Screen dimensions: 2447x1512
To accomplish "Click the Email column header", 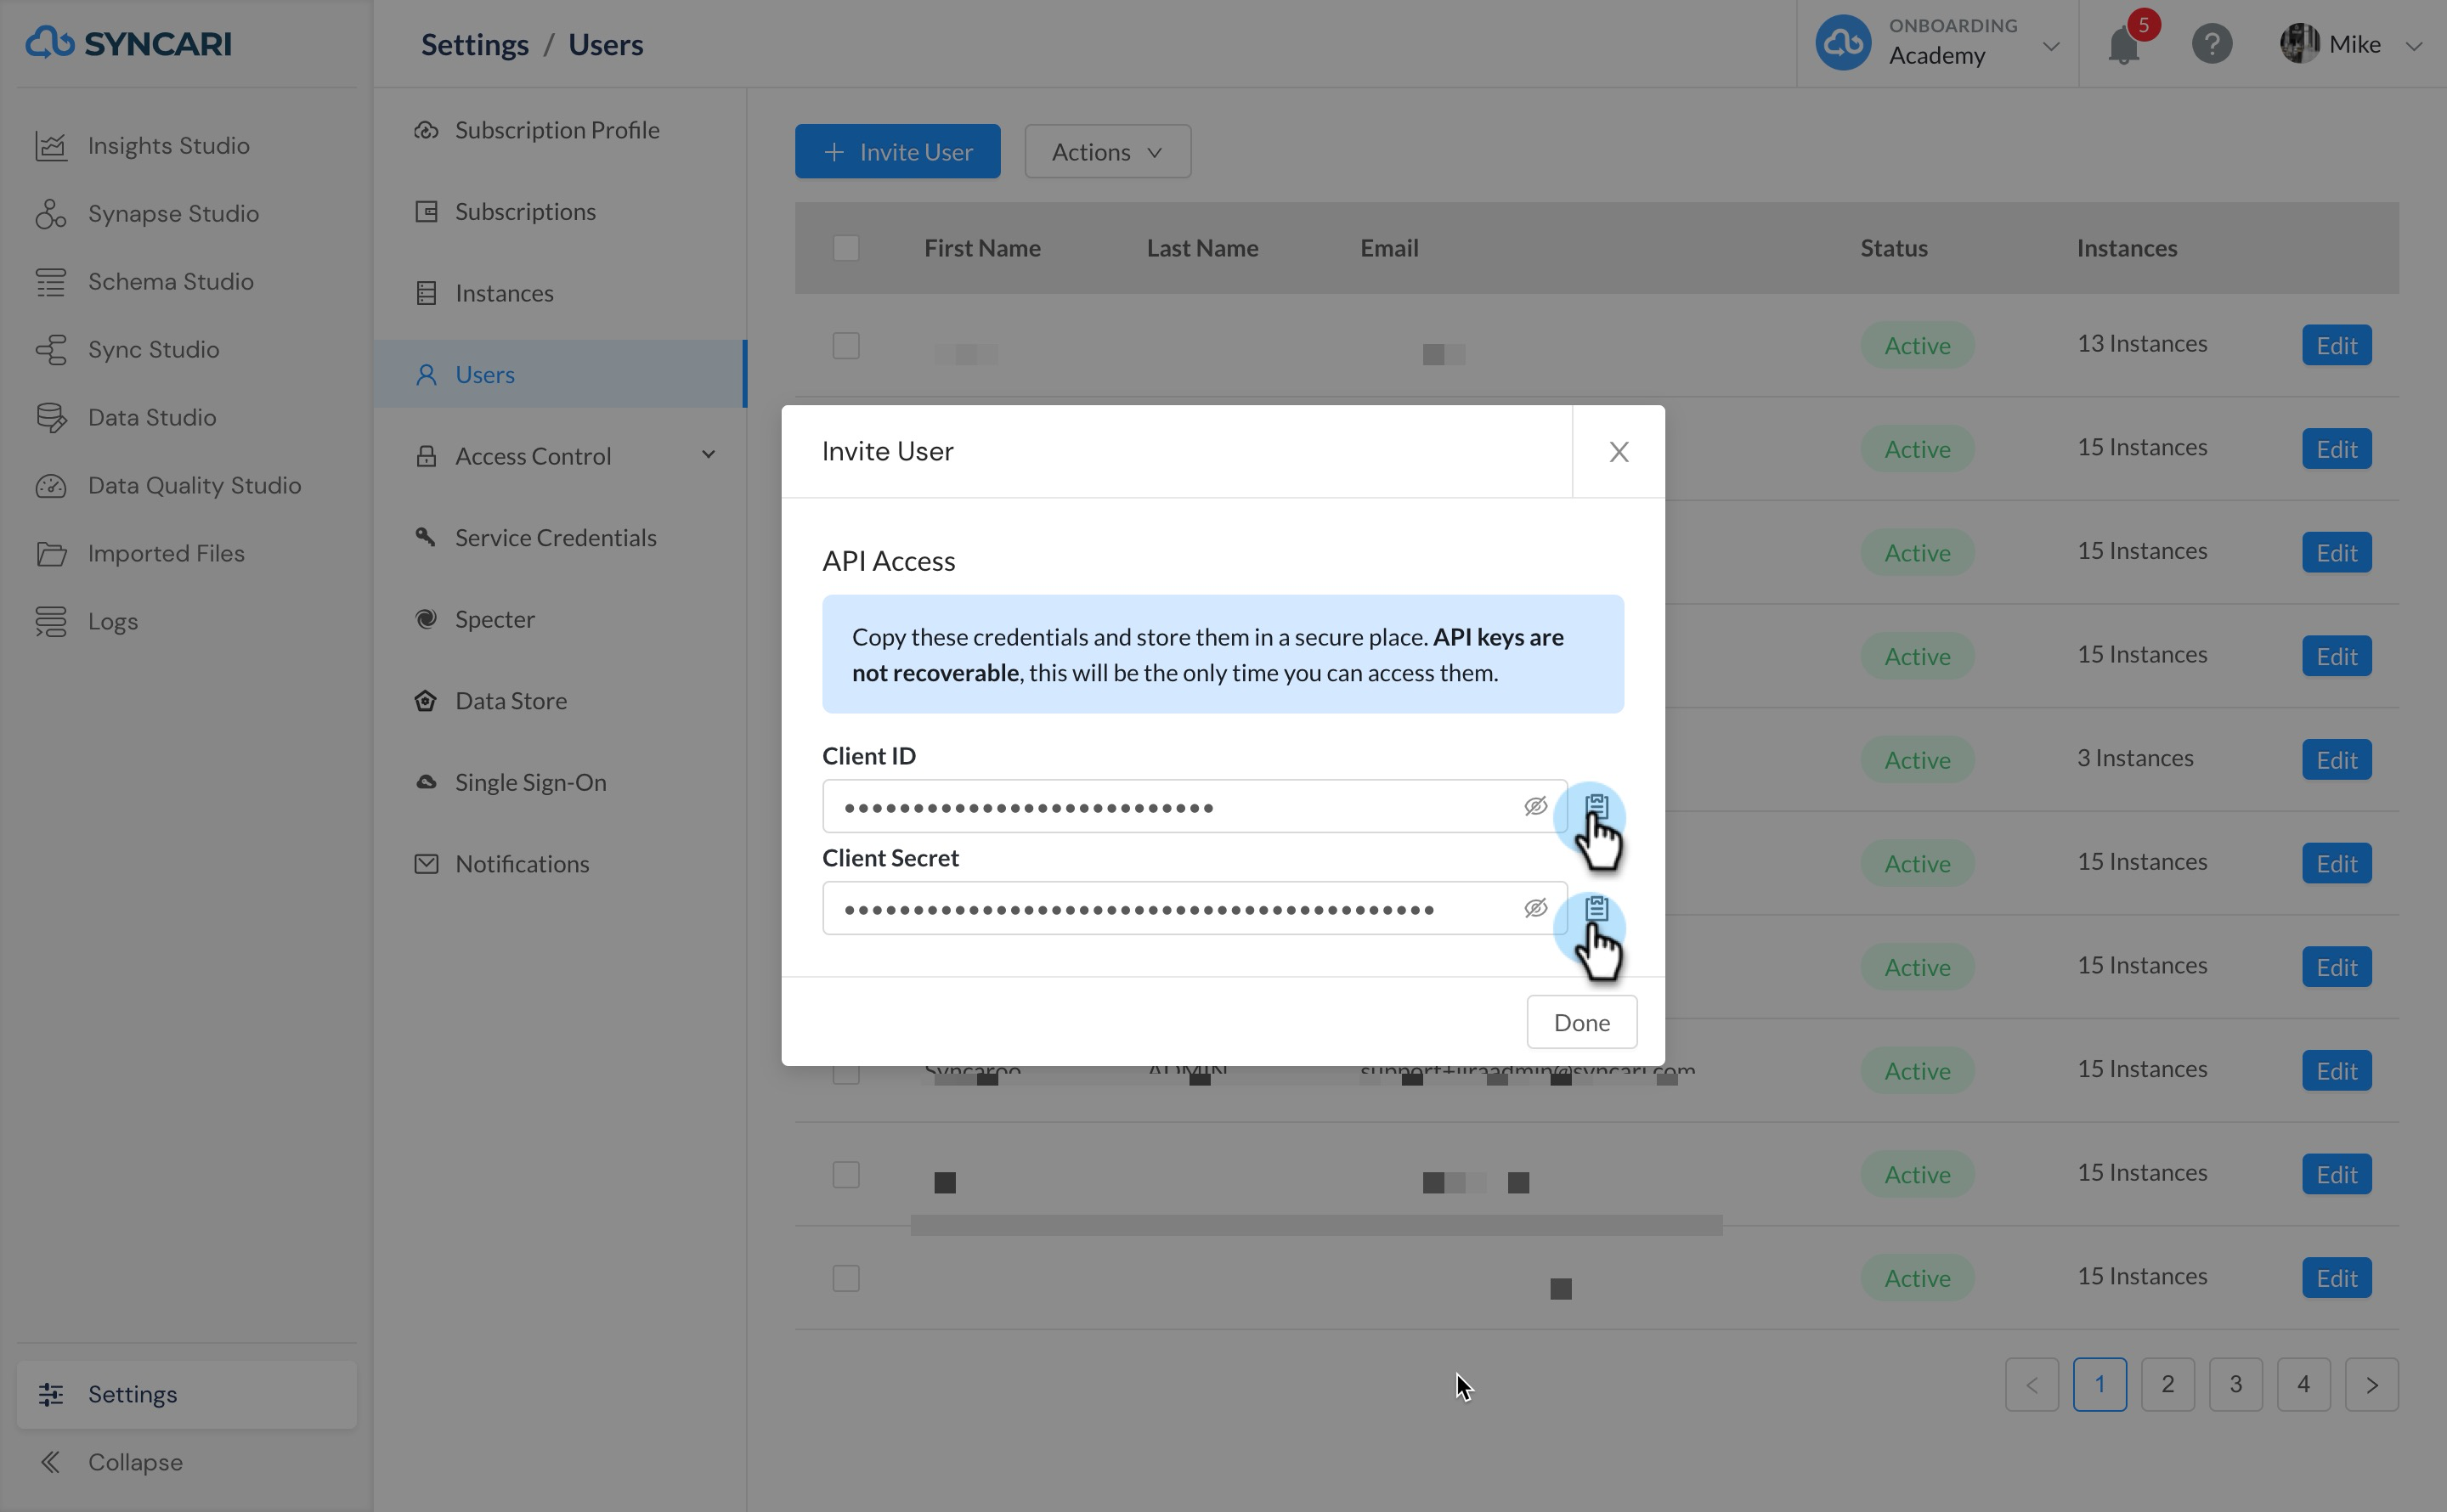I will click(x=1389, y=248).
